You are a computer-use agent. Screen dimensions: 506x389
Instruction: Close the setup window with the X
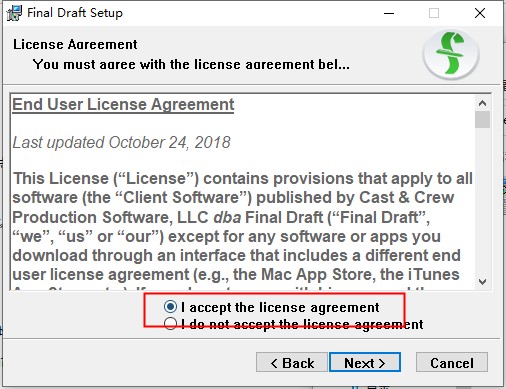pyautogui.click(x=480, y=13)
